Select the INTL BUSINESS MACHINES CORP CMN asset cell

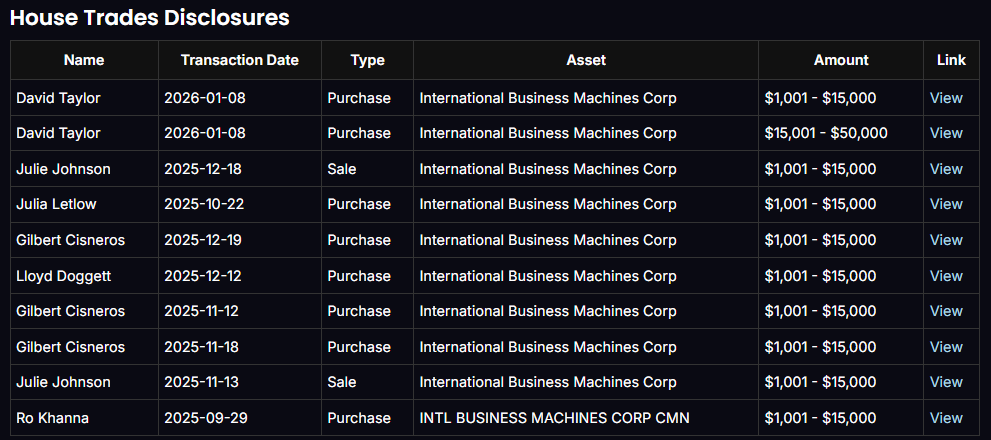[x=554, y=418]
